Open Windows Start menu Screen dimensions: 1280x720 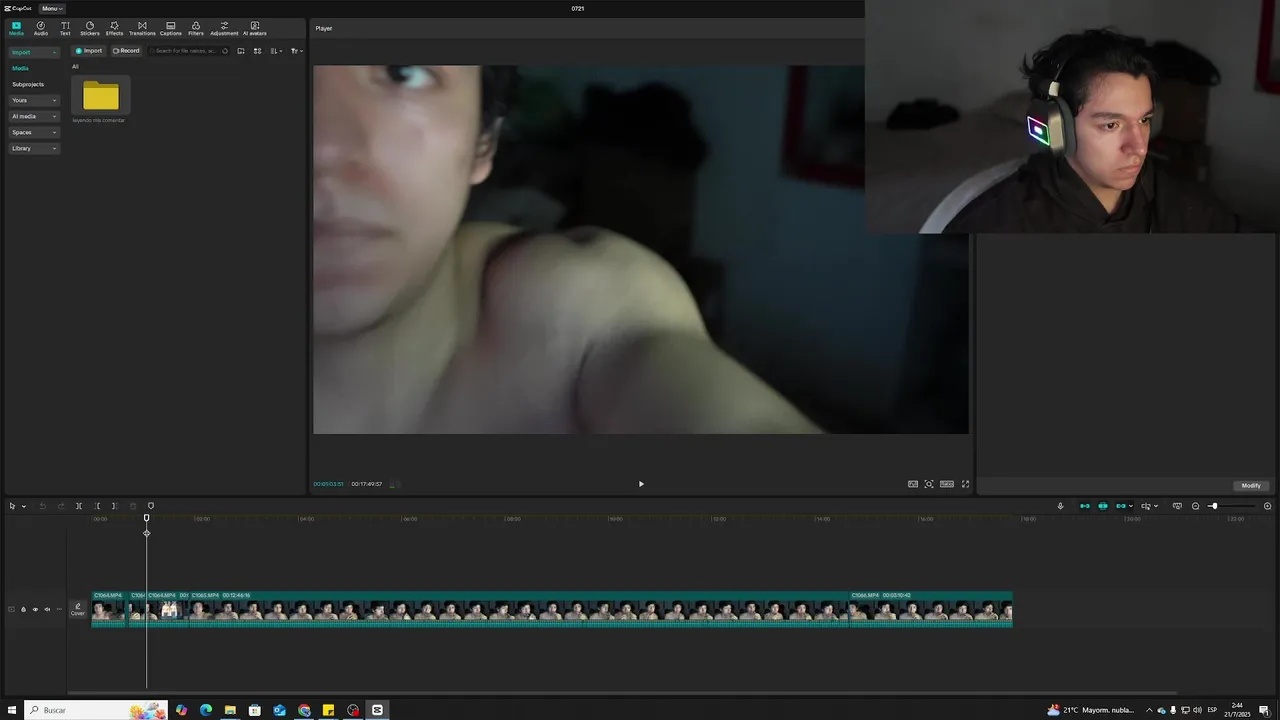[12, 710]
